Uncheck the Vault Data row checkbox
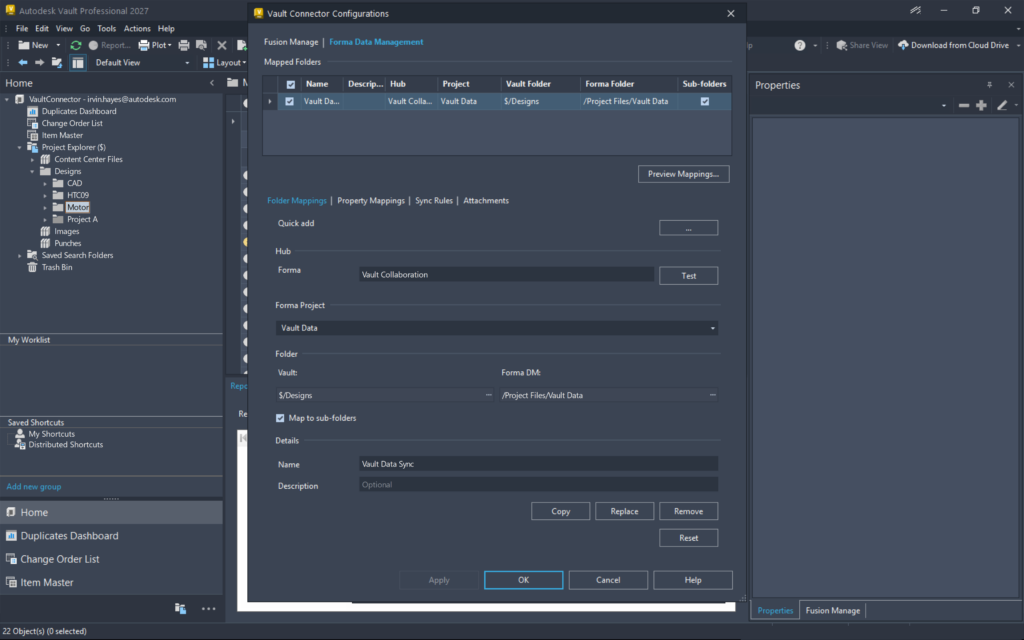Viewport: 1024px width, 640px height. coord(289,101)
